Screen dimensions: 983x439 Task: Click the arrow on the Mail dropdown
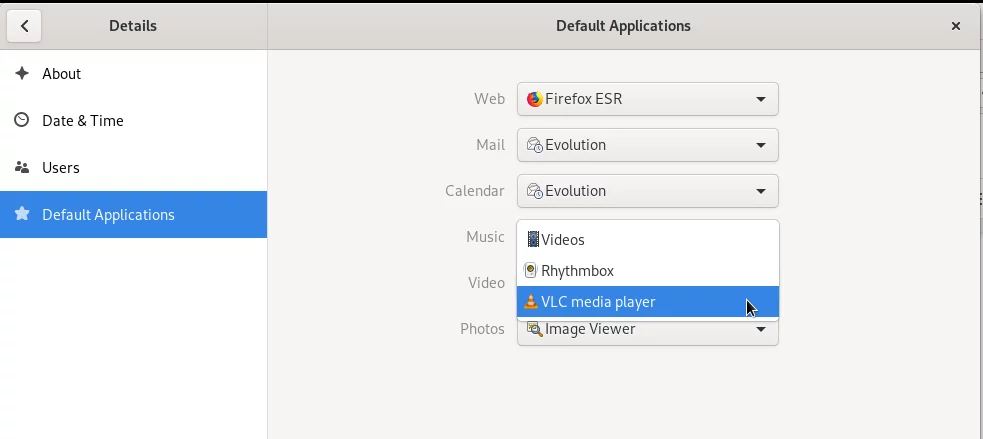[x=760, y=145]
